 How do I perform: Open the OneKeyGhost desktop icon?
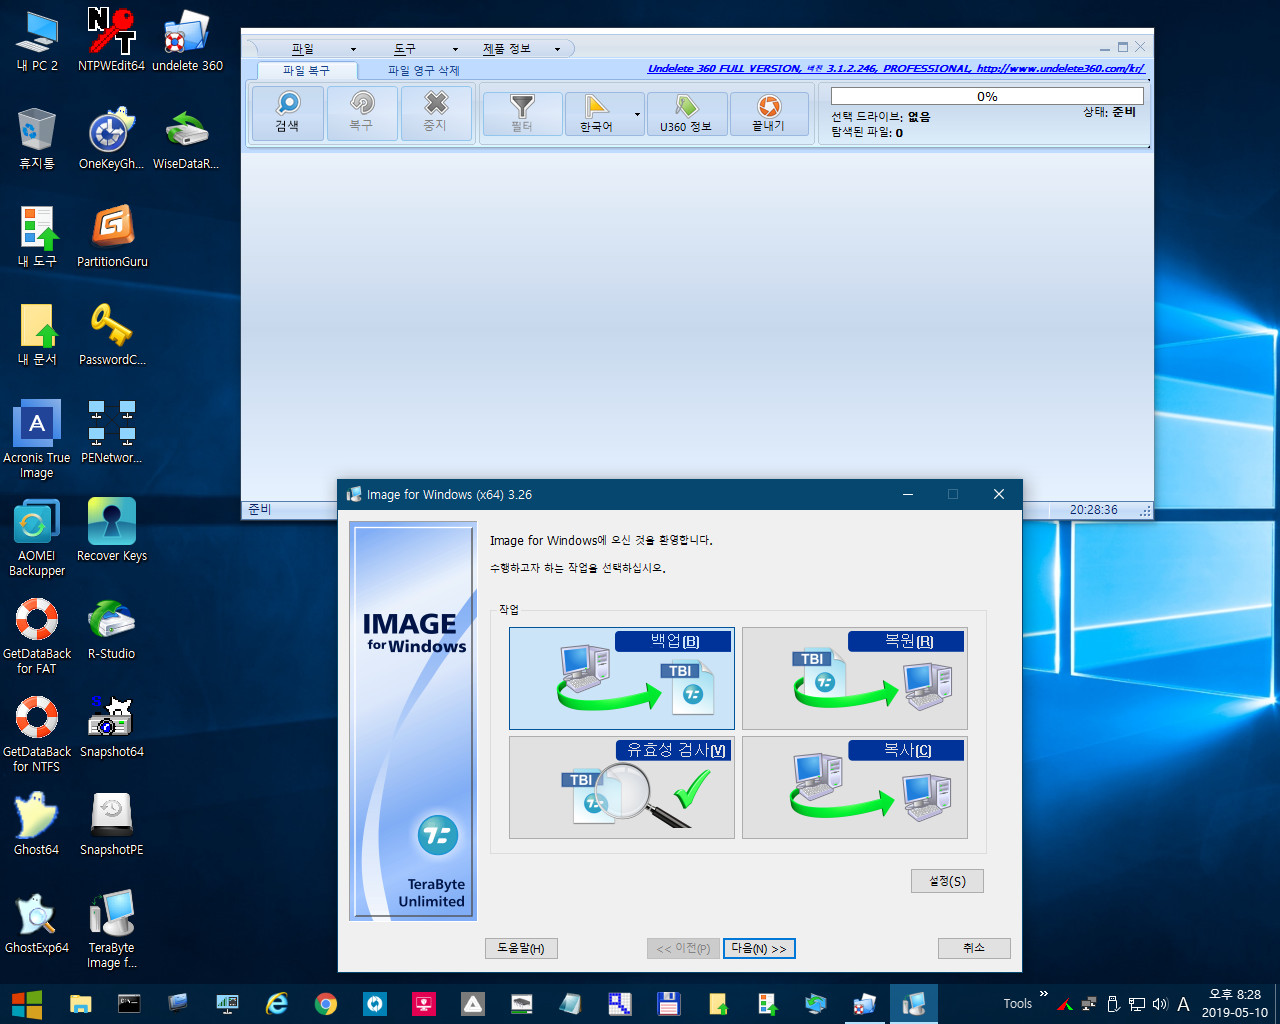[x=111, y=138]
